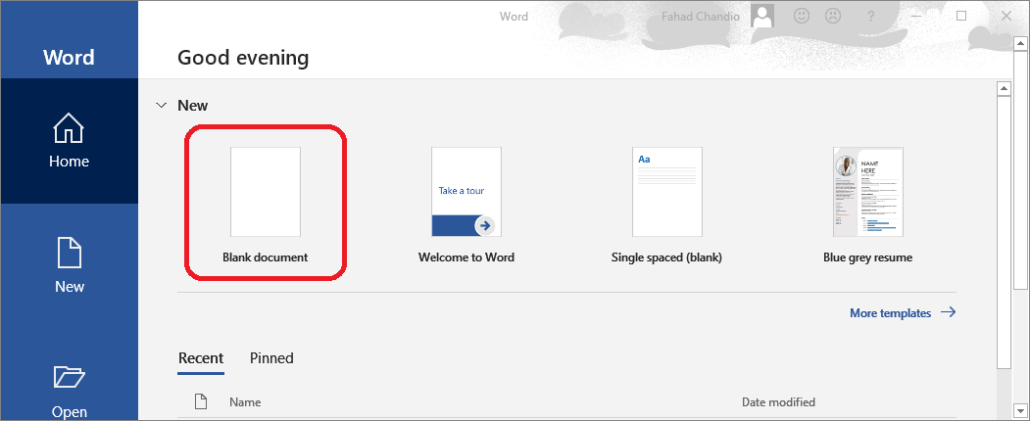
Task: Open the Home page in sidebar
Action: point(69,141)
